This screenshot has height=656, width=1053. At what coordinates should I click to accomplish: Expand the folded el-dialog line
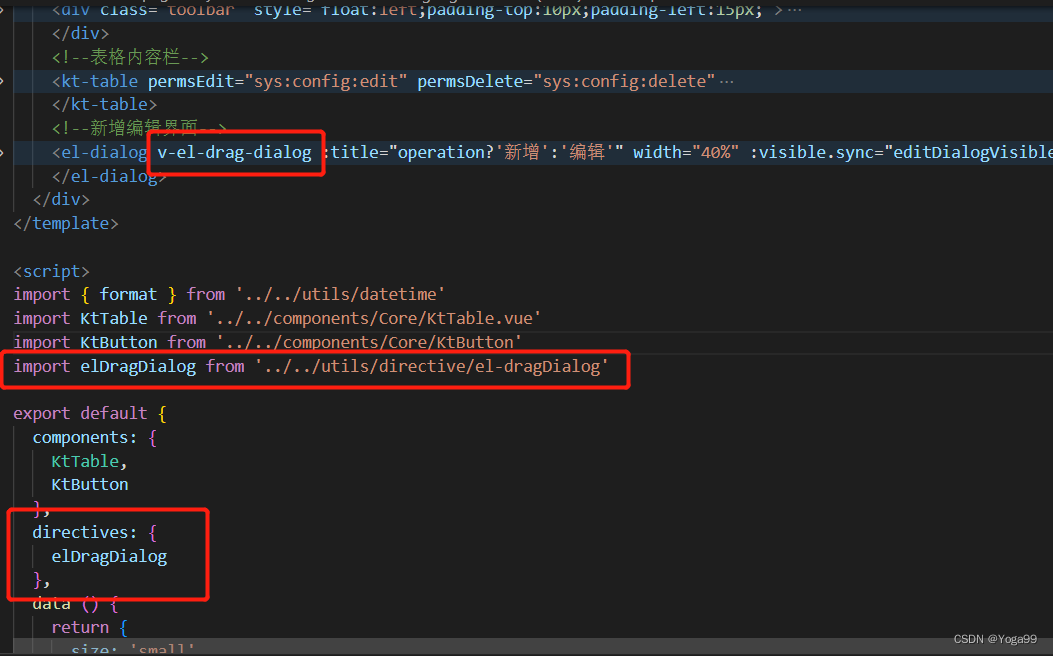tap(2, 152)
